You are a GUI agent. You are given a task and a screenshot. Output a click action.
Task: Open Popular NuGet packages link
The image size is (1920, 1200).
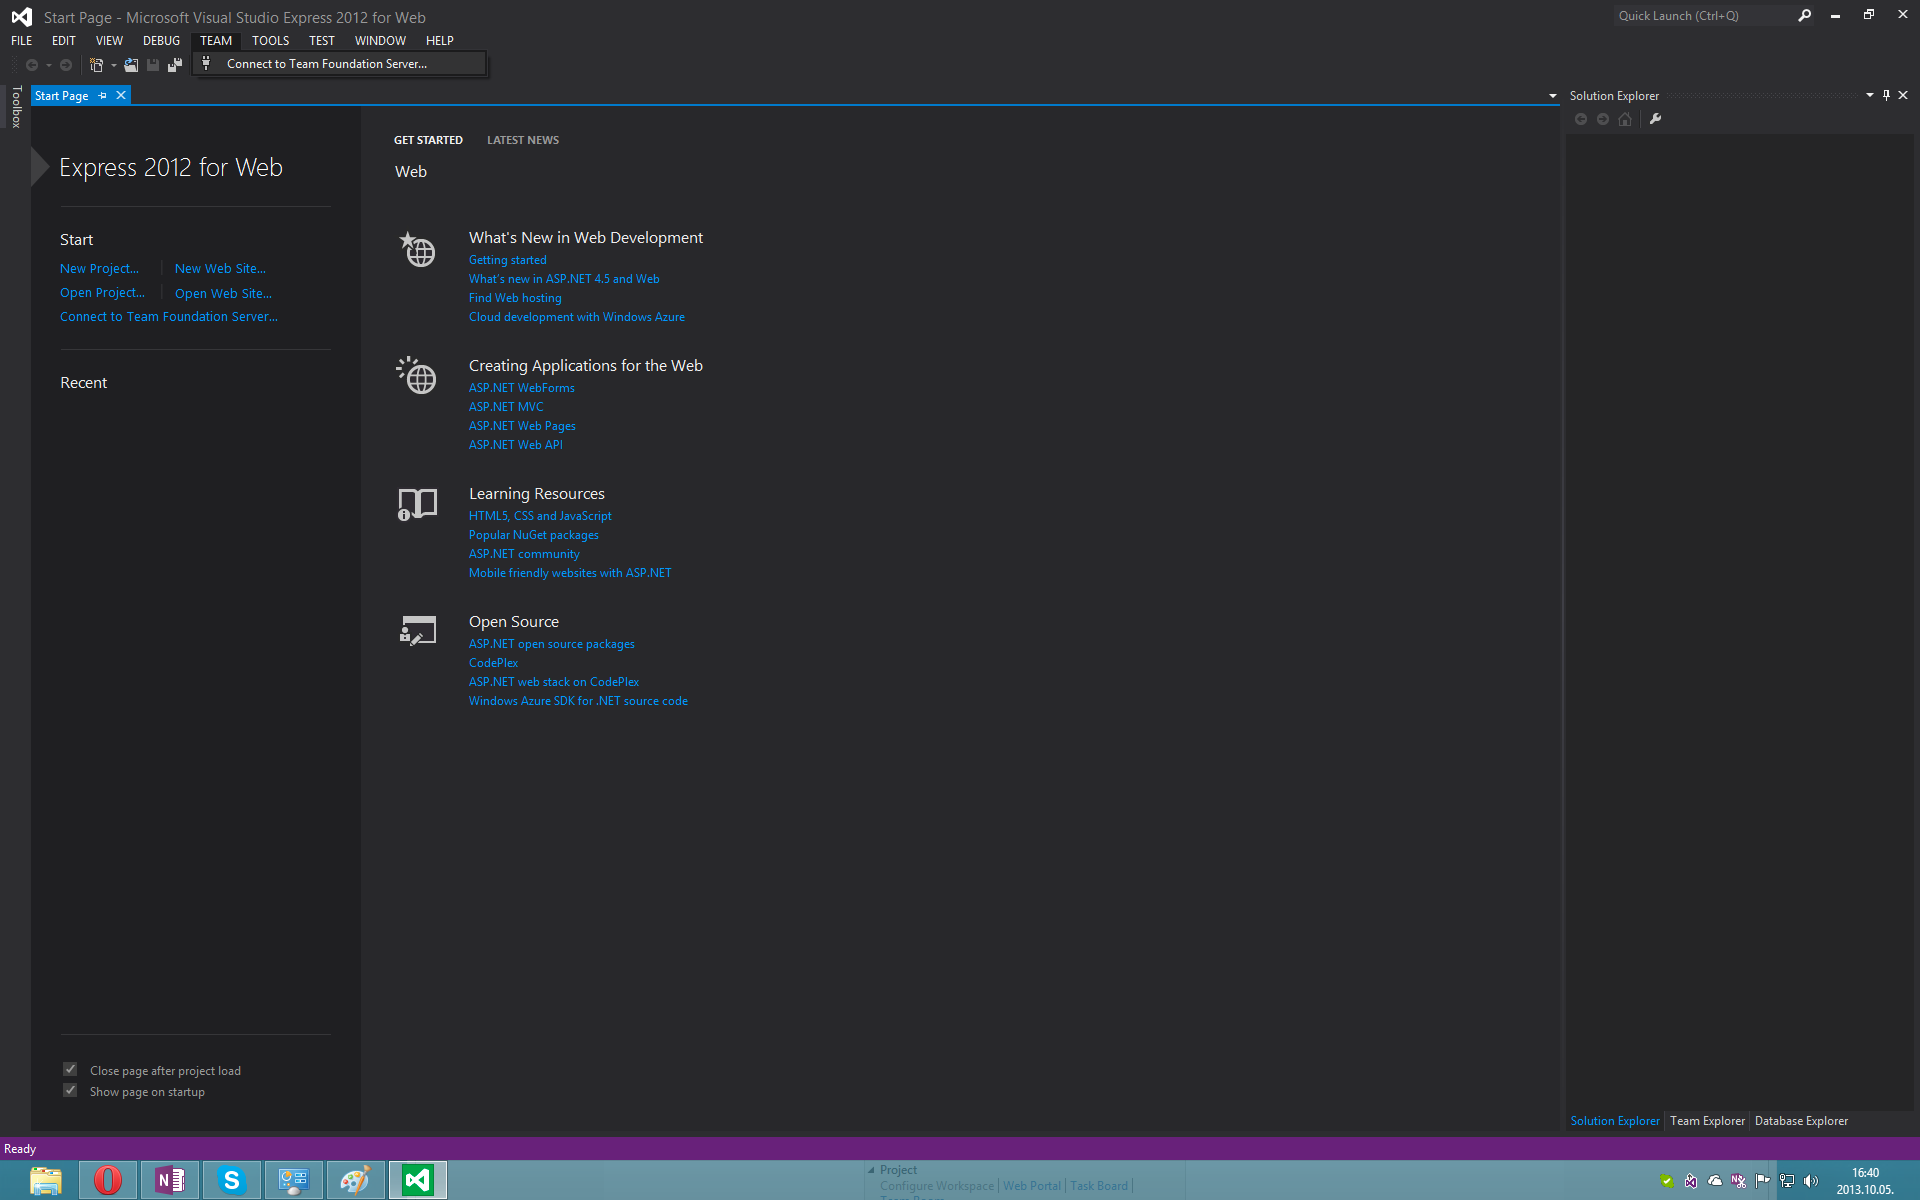tap(534, 535)
